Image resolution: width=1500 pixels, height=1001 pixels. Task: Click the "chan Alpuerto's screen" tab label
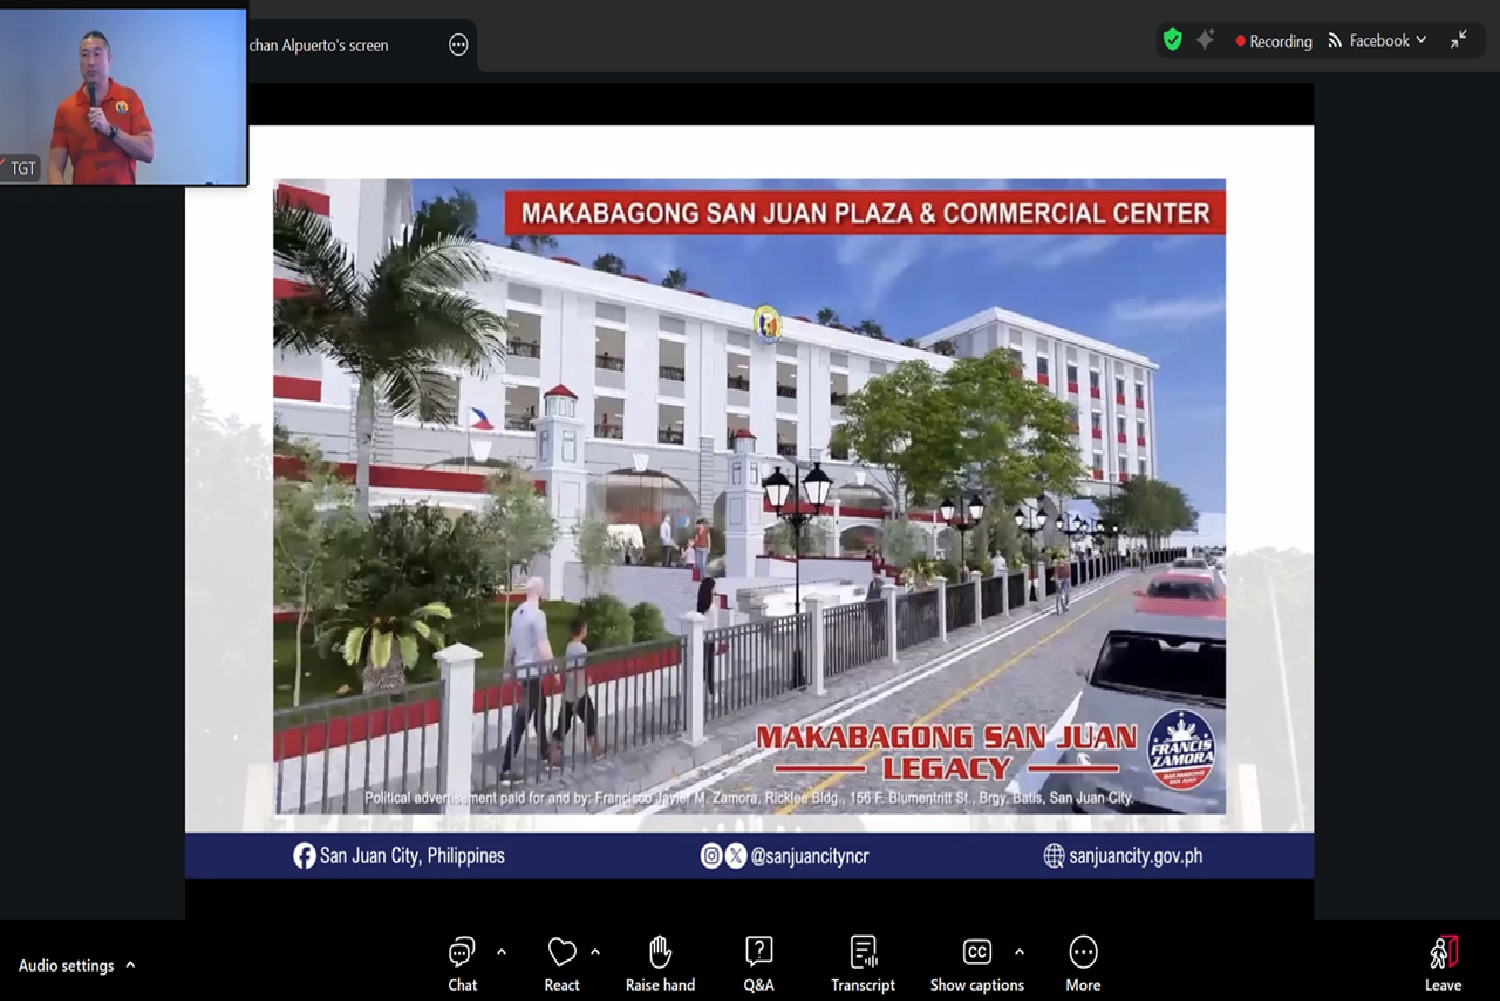[319, 45]
